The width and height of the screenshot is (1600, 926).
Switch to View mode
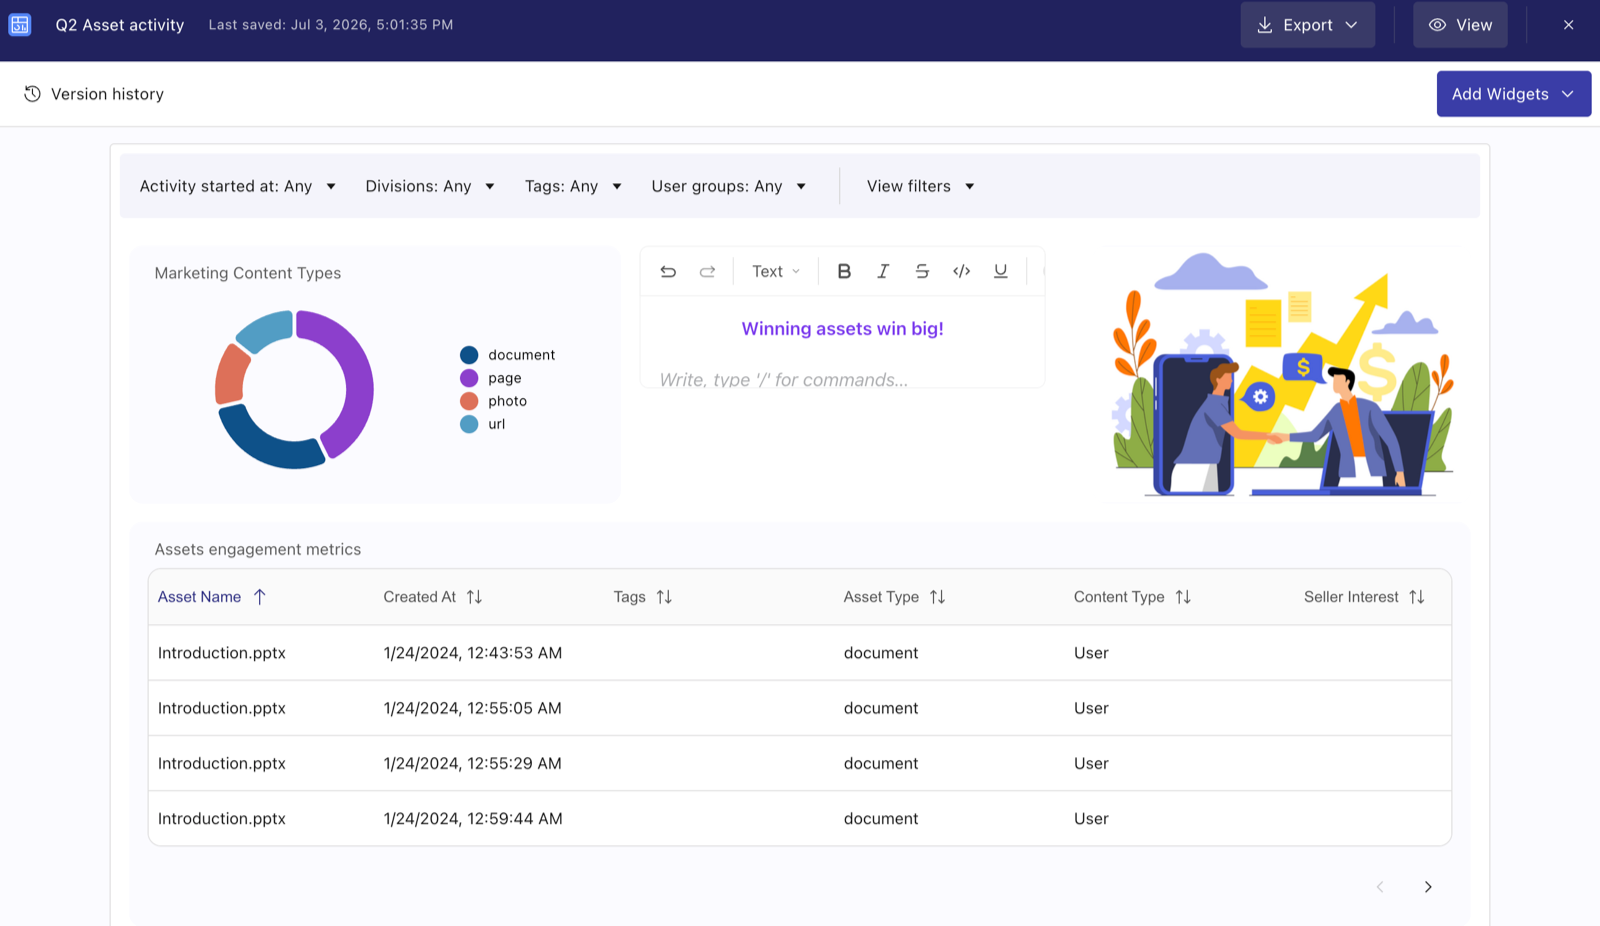[1460, 25]
